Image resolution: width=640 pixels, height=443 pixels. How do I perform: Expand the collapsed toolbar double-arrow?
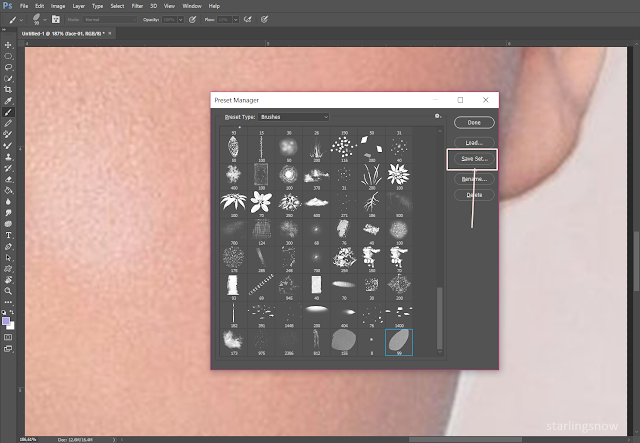pos(4,29)
